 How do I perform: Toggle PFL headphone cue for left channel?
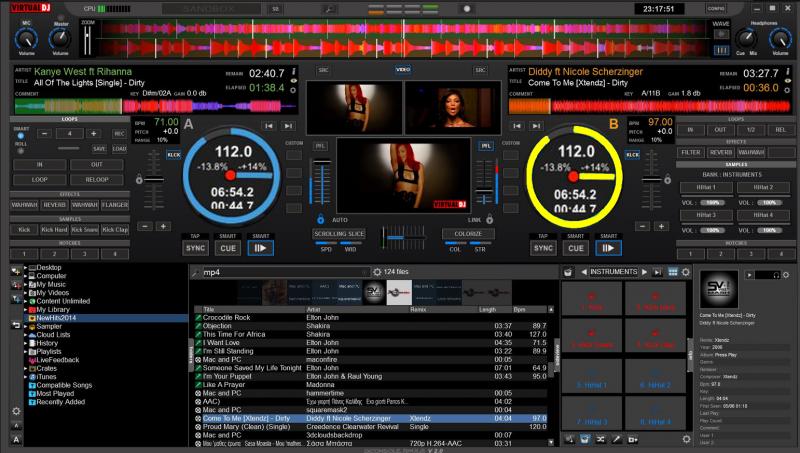pos(320,146)
